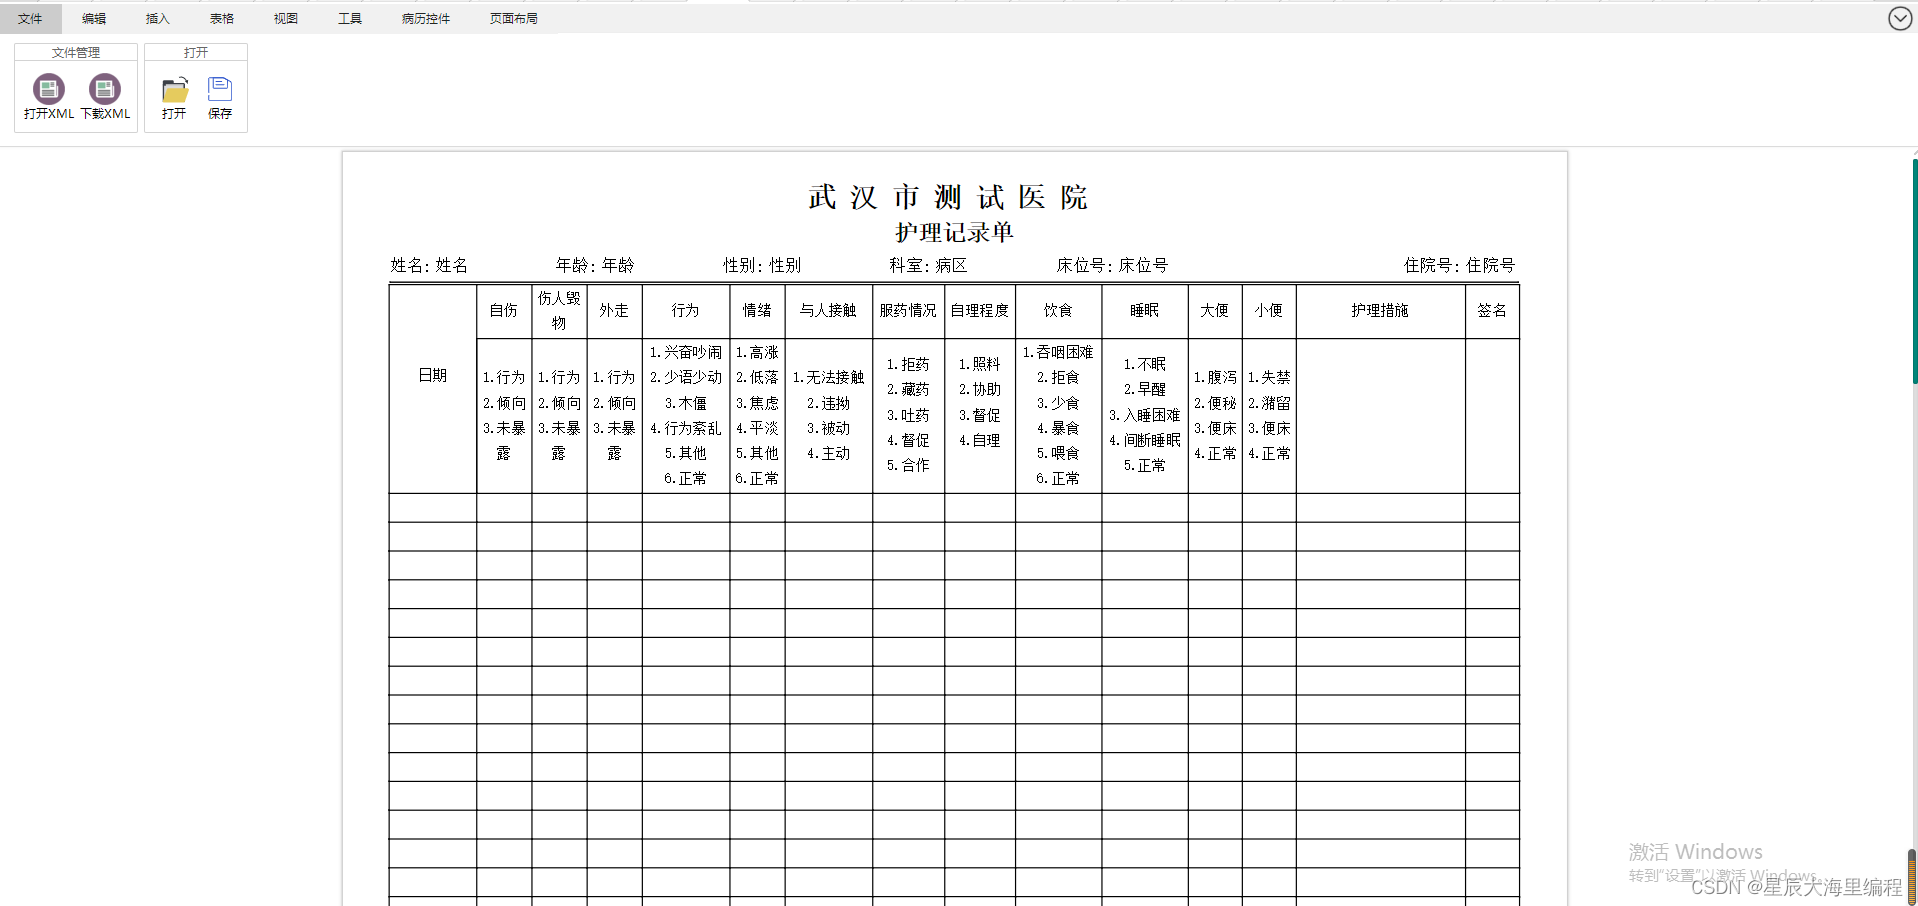Click the 姓名 input field in the header
The height and width of the screenshot is (906, 1918).
452,265
